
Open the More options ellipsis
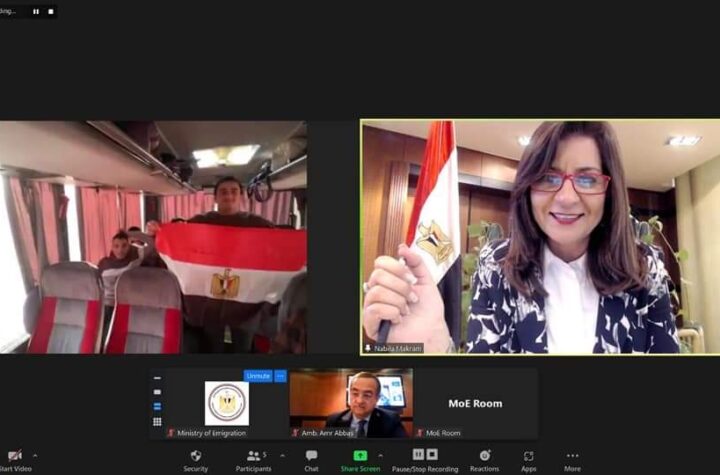572,456
